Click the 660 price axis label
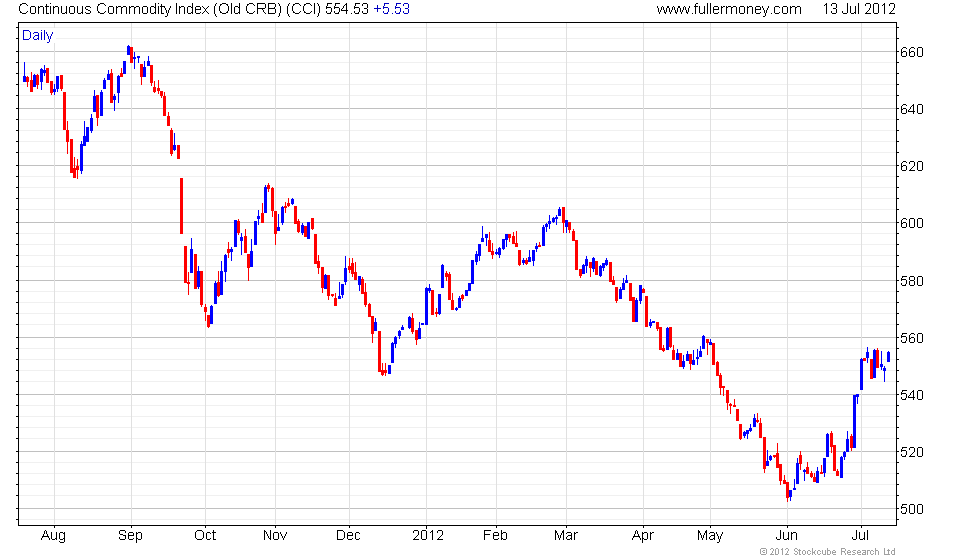 (x=911, y=52)
